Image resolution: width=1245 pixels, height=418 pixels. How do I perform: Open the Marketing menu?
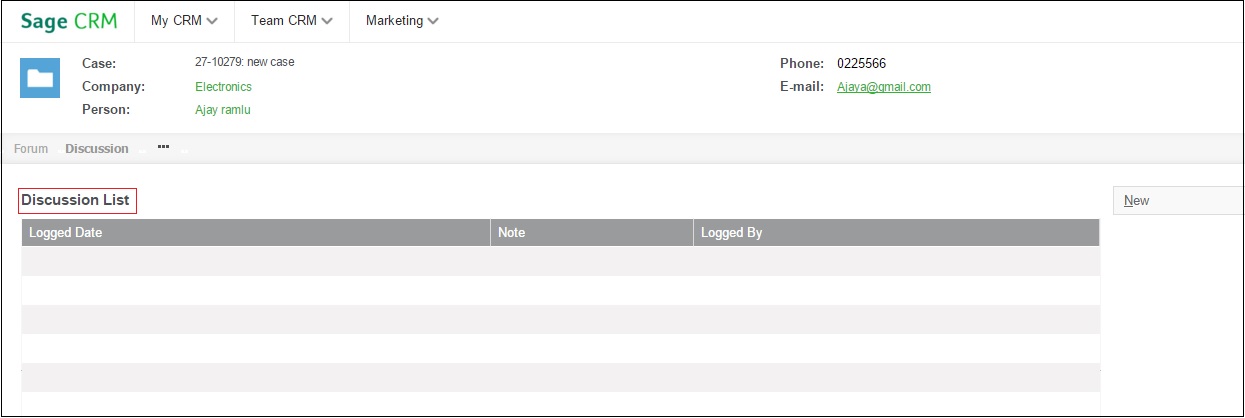[x=402, y=21]
